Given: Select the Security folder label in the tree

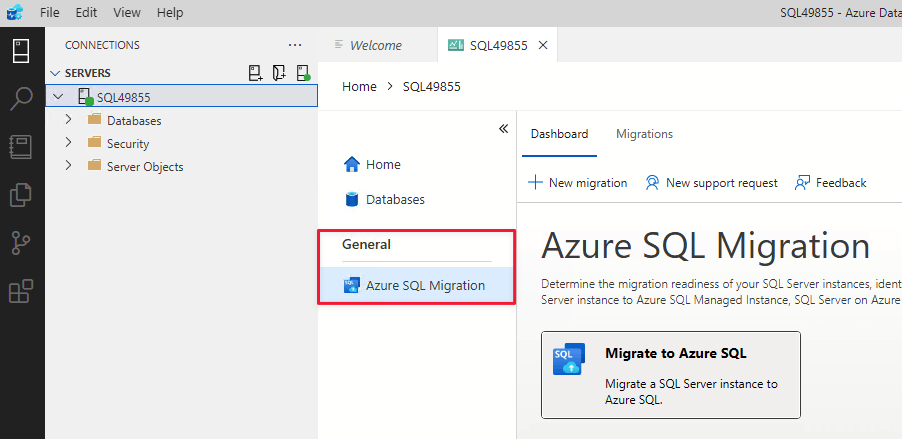Looking at the screenshot, I should tap(128, 144).
